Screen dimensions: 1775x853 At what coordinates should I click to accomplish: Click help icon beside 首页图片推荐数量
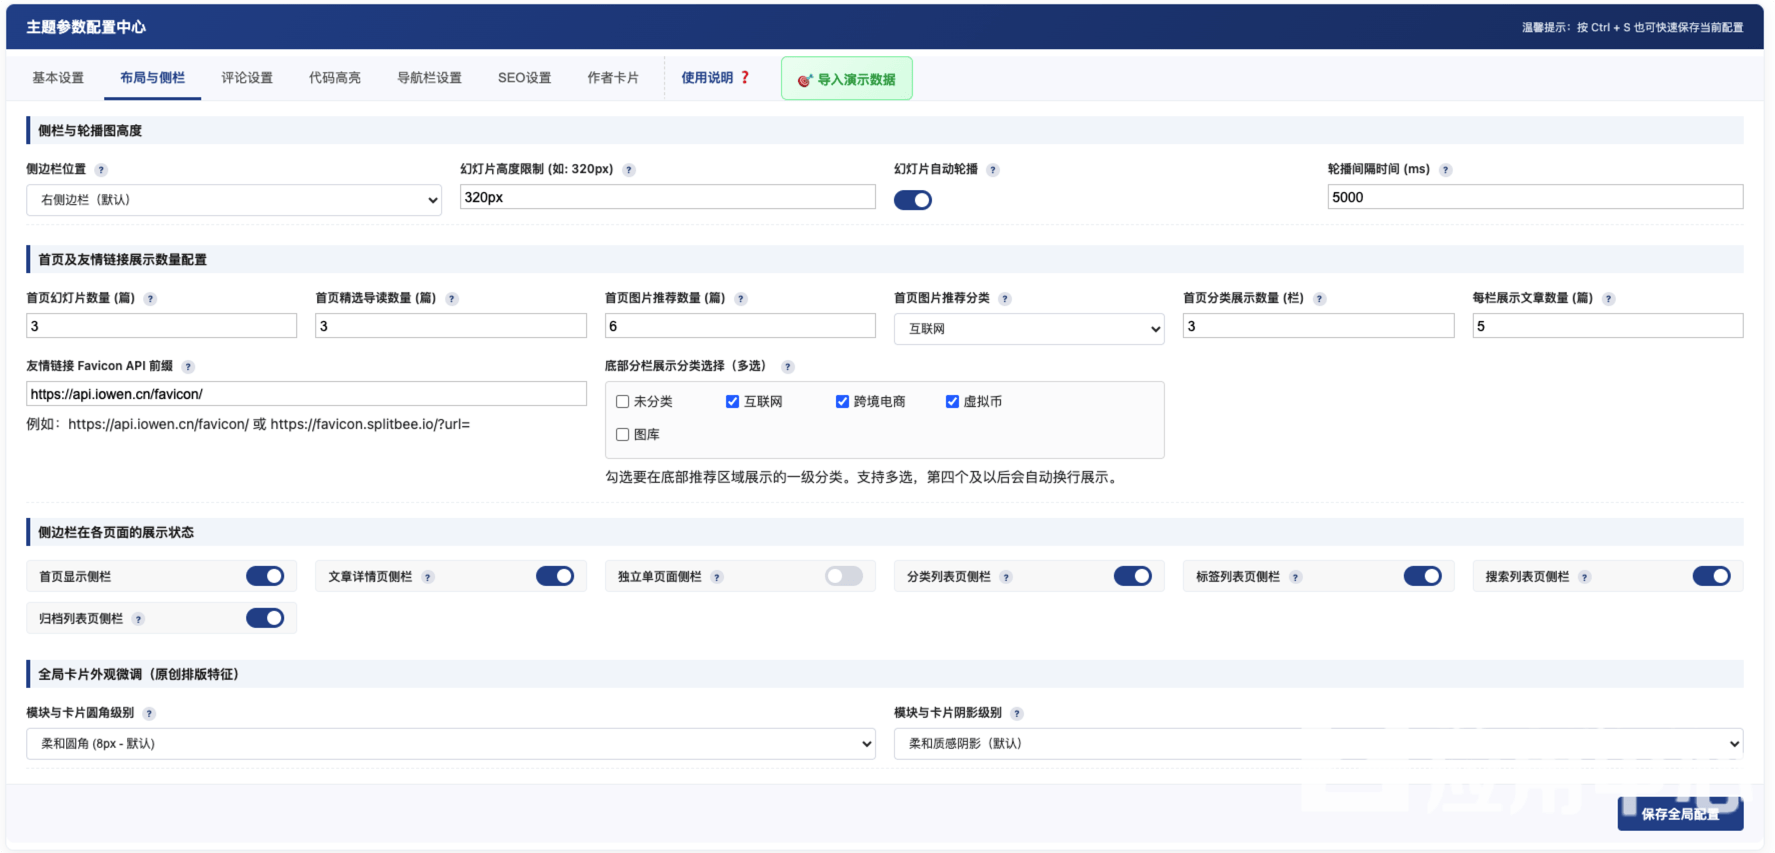pos(741,299)
